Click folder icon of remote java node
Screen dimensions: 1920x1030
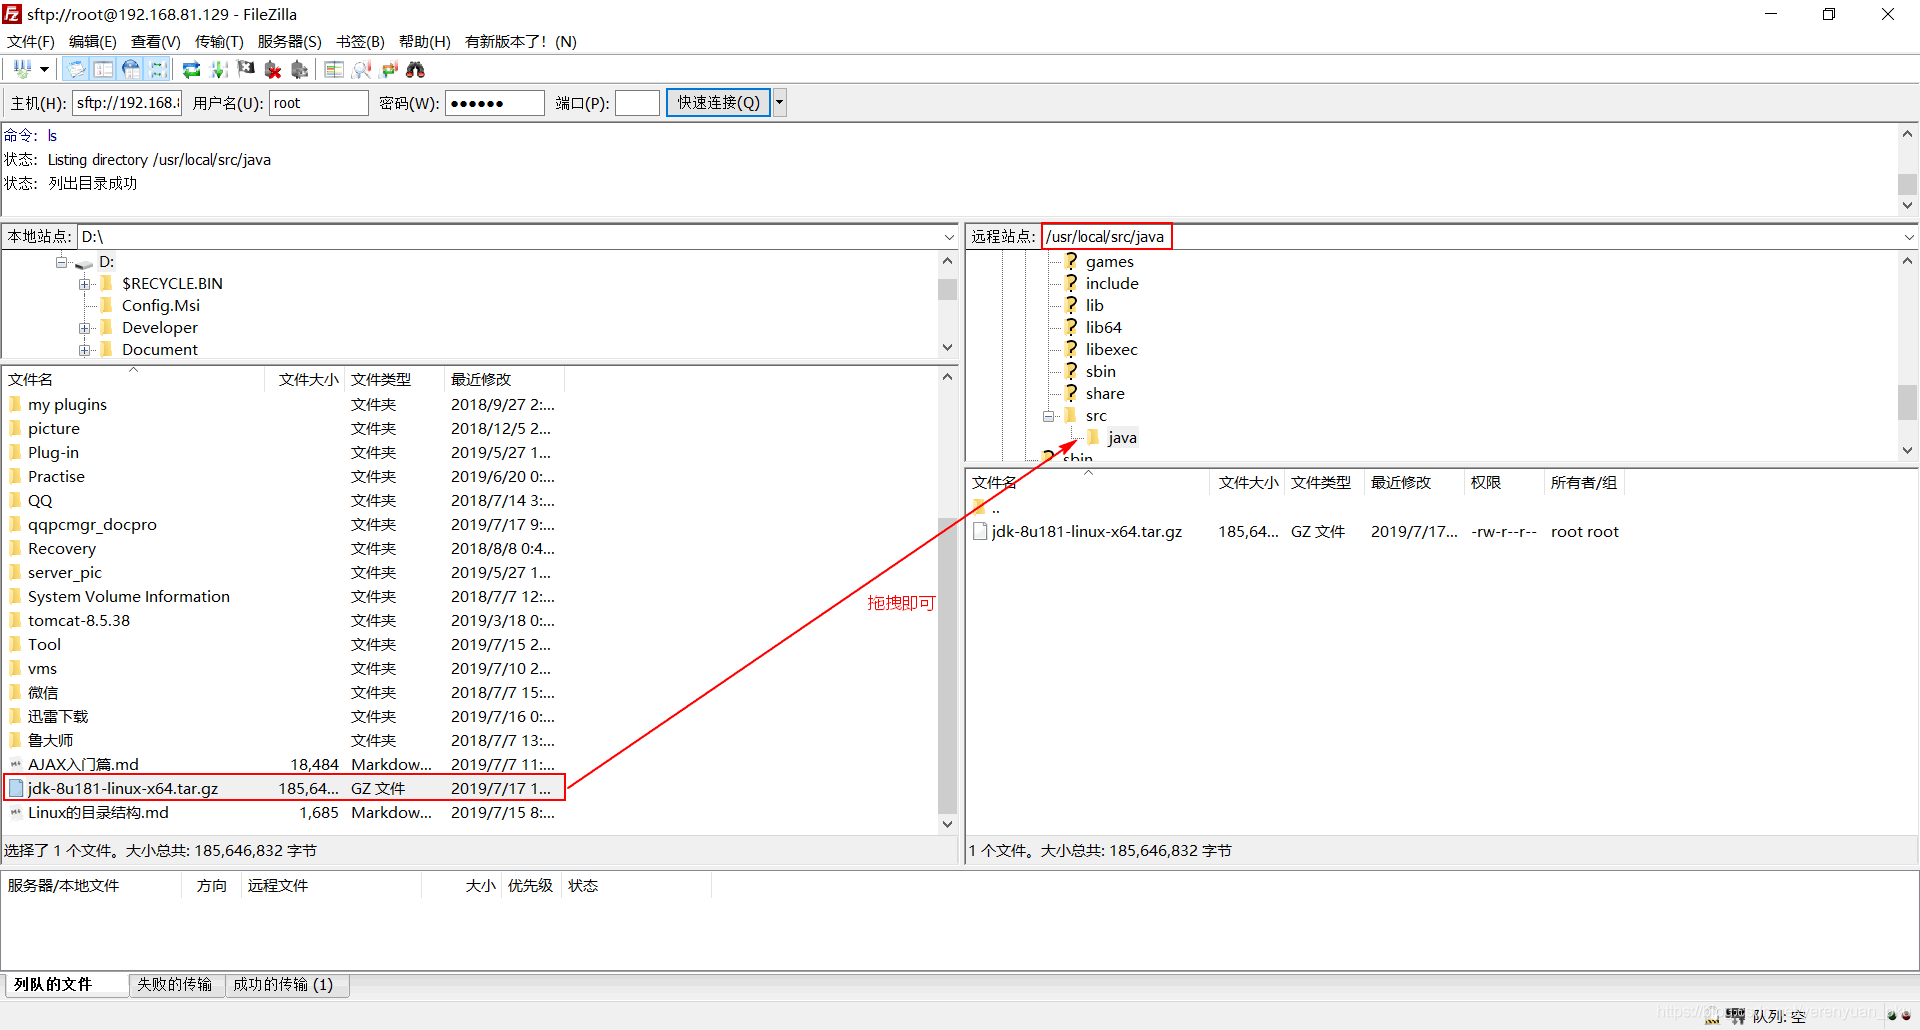tap(1093, 437)
